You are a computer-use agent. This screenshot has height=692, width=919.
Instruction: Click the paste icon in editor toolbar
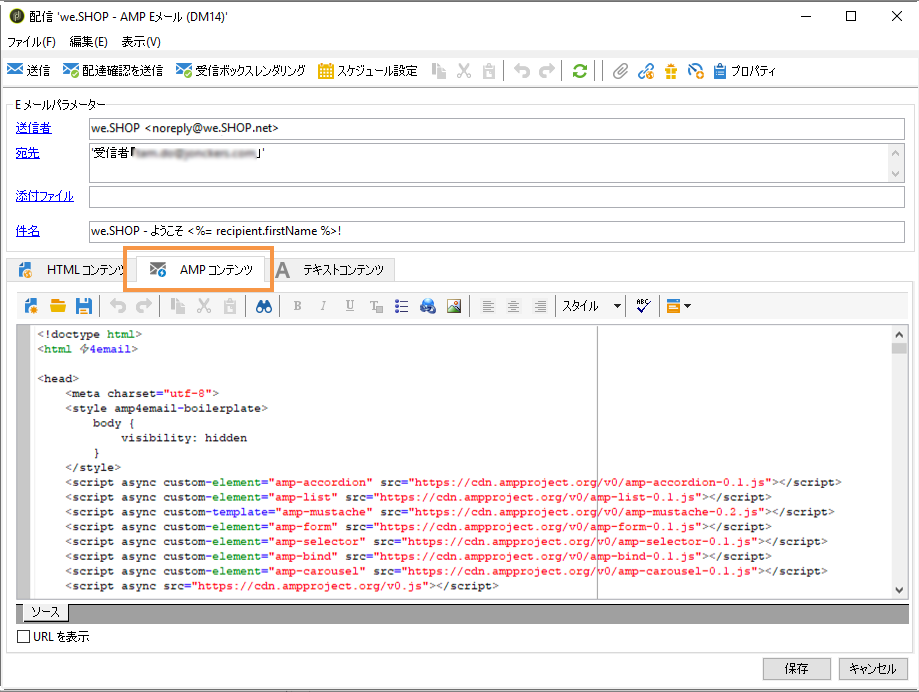(x=230, y=305)
